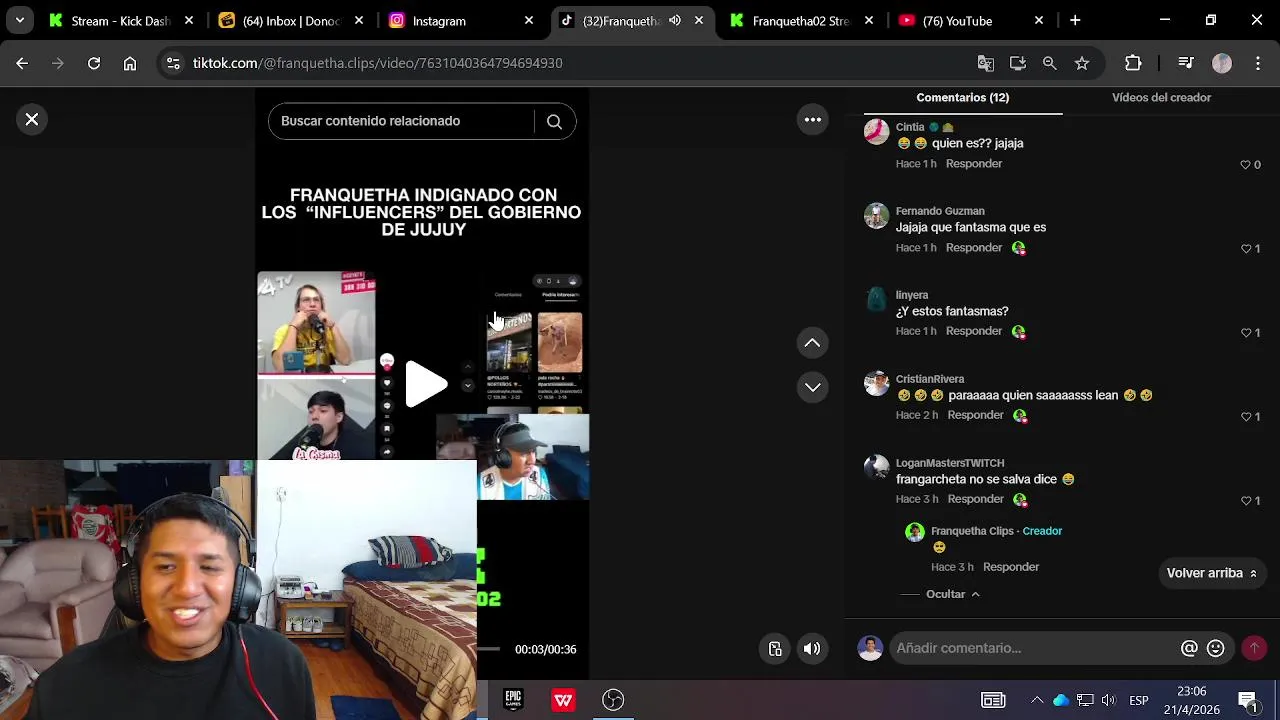Screen dimensions: 1280x720
Task: Reply to CristianRivera's comment
Action: tap(976, 415)
